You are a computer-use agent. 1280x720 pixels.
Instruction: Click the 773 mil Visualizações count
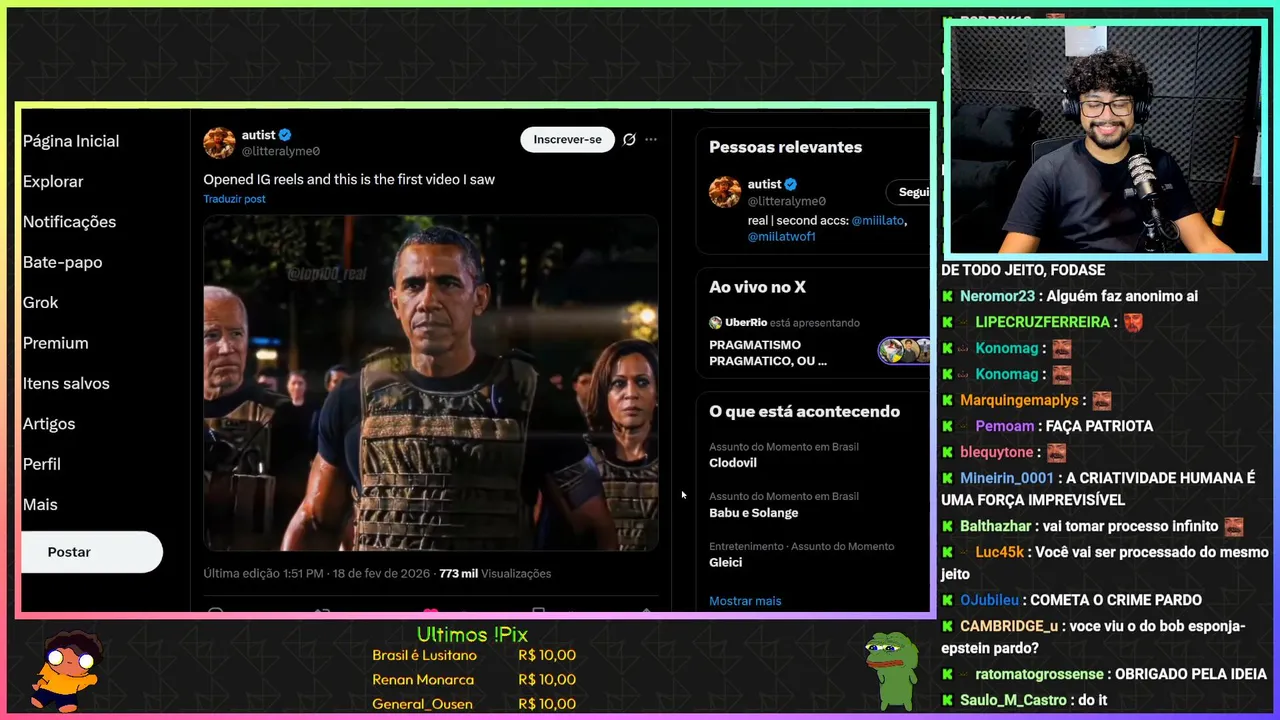495,574
